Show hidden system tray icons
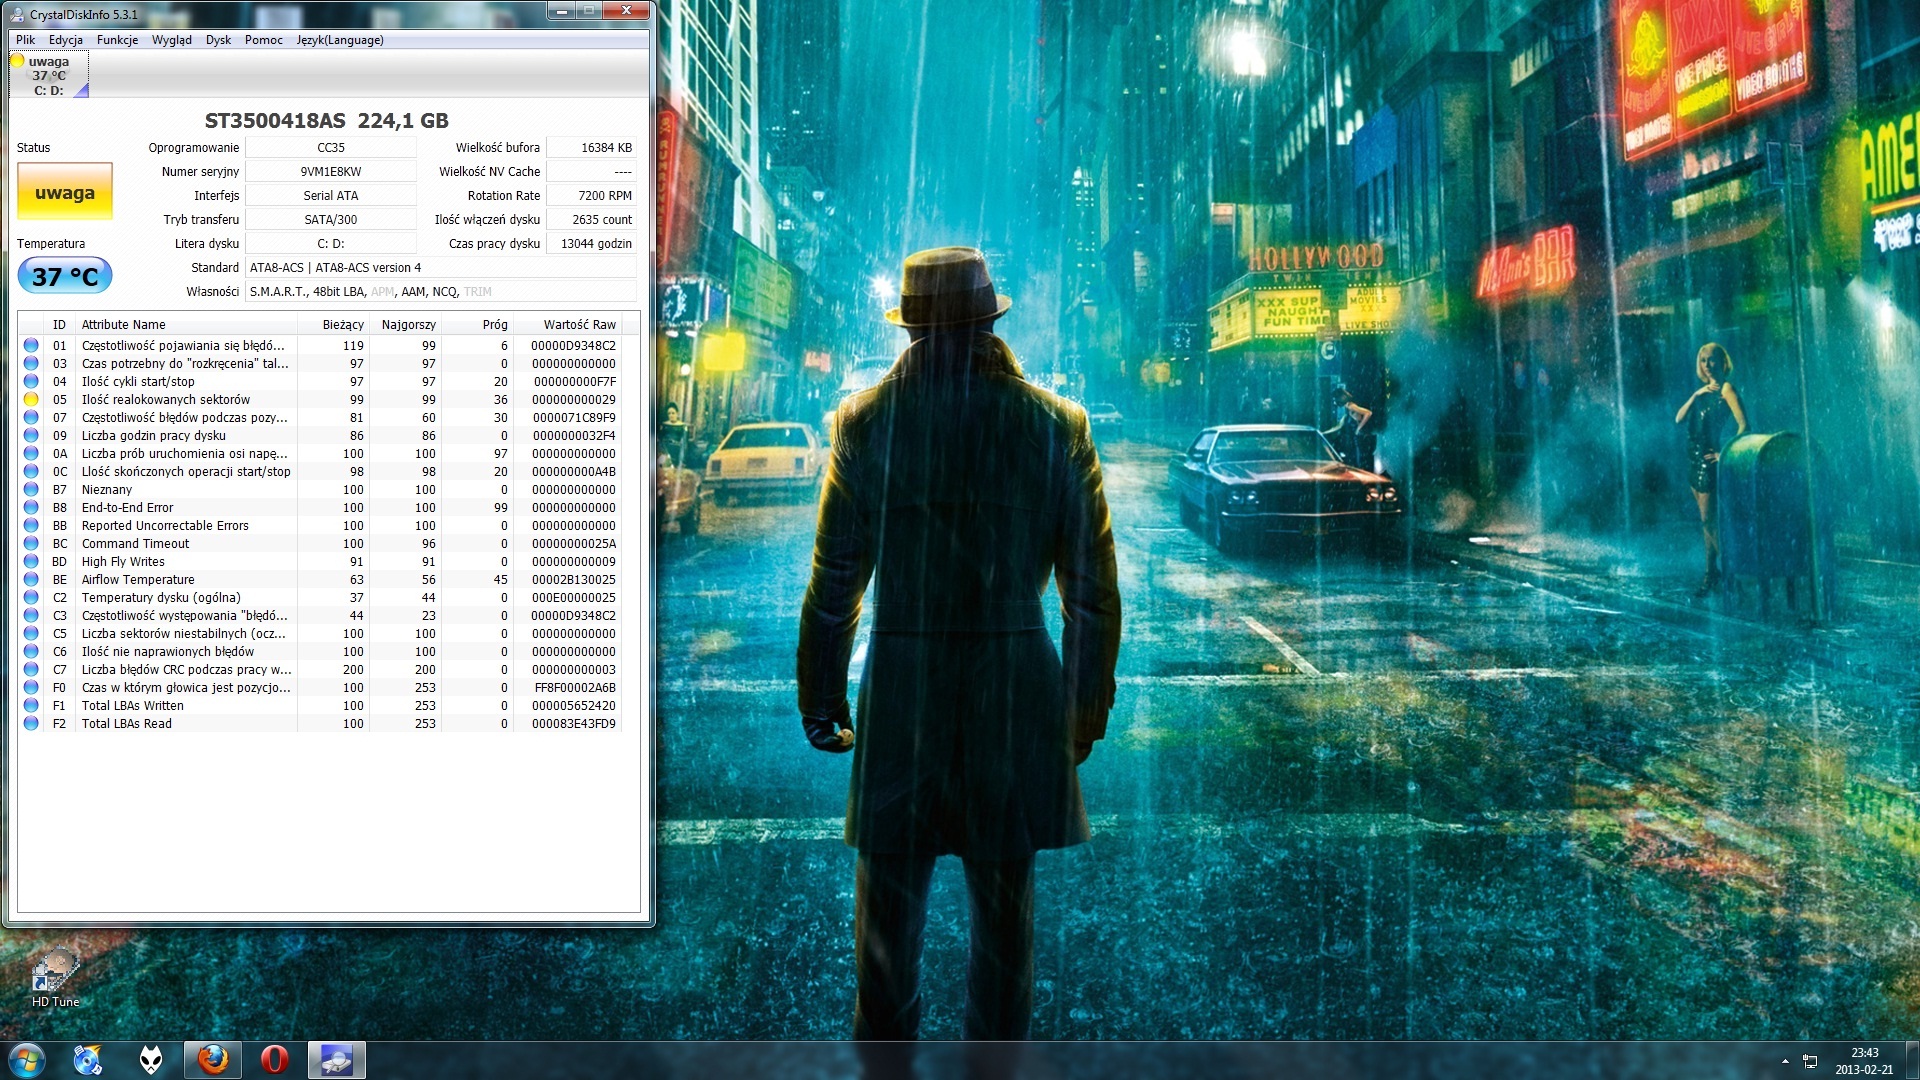The image size is (1920, 1080). pyautogui.click(x=1785, y=1061)
